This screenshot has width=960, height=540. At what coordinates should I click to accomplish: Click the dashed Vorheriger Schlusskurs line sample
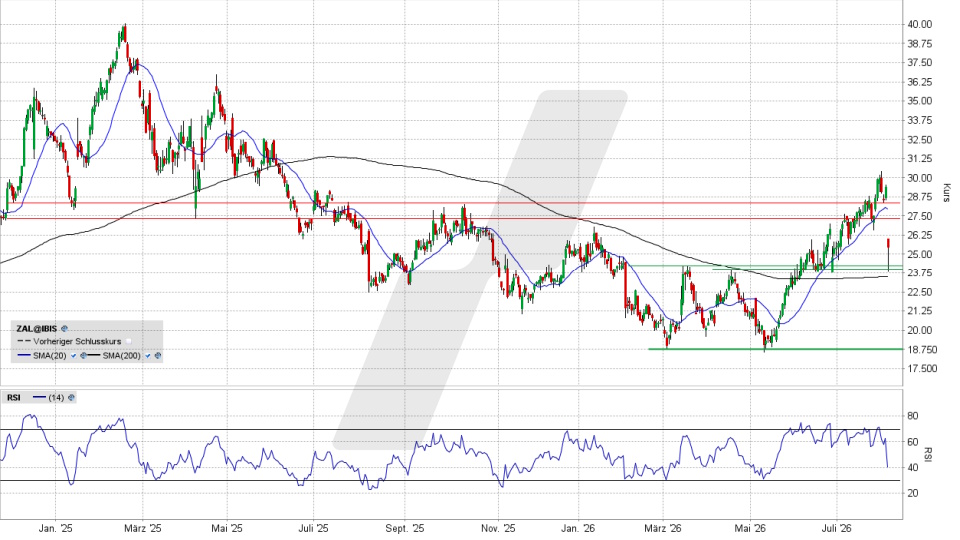point(24,341)
